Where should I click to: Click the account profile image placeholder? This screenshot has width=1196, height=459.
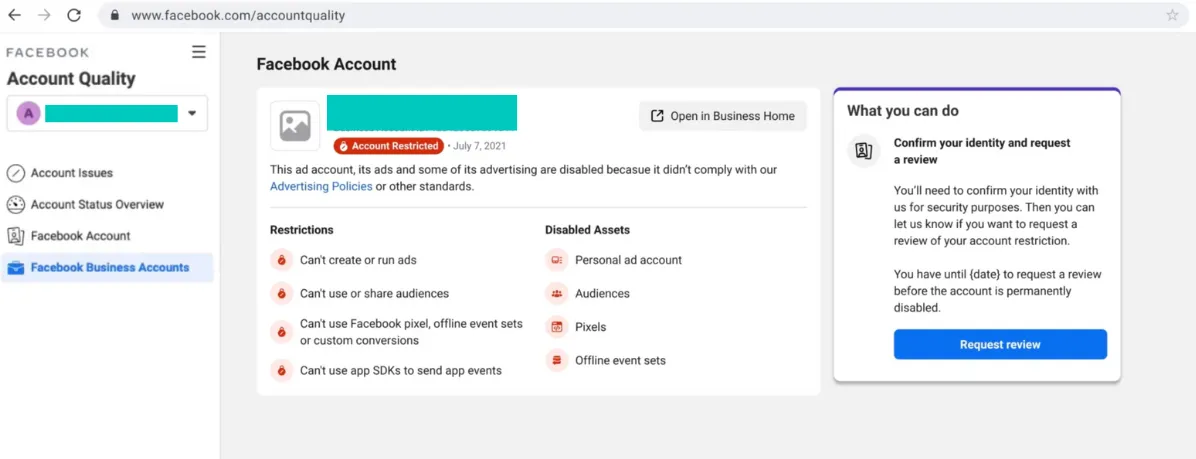[x=295, y=126]
